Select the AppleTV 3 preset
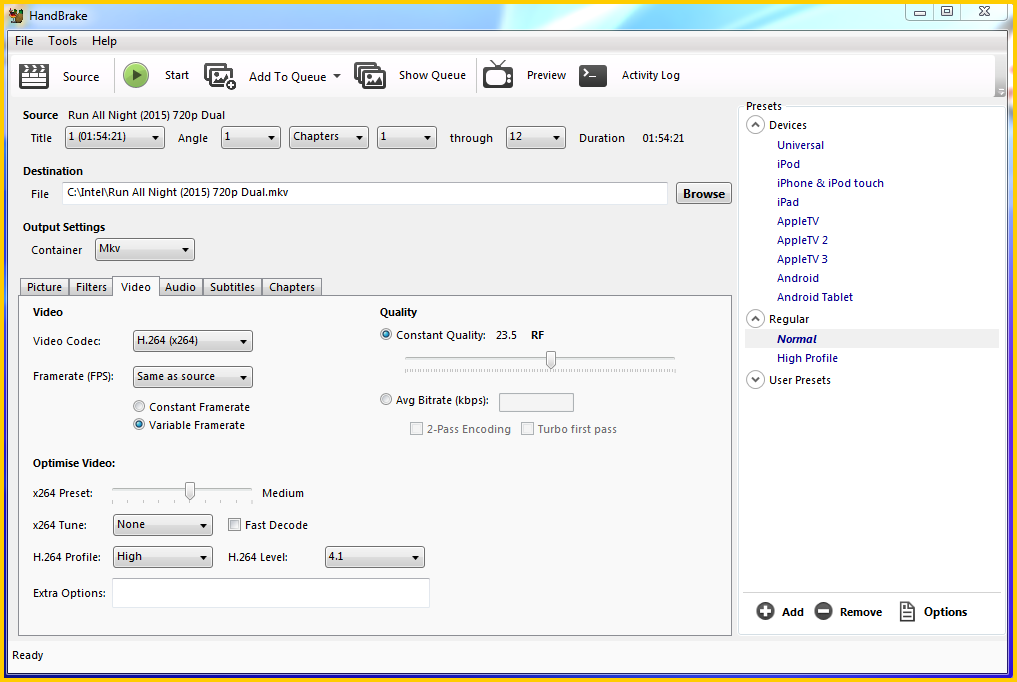Screen dimensions: 1017x682 pyautogui.click(x=802, y=259)
